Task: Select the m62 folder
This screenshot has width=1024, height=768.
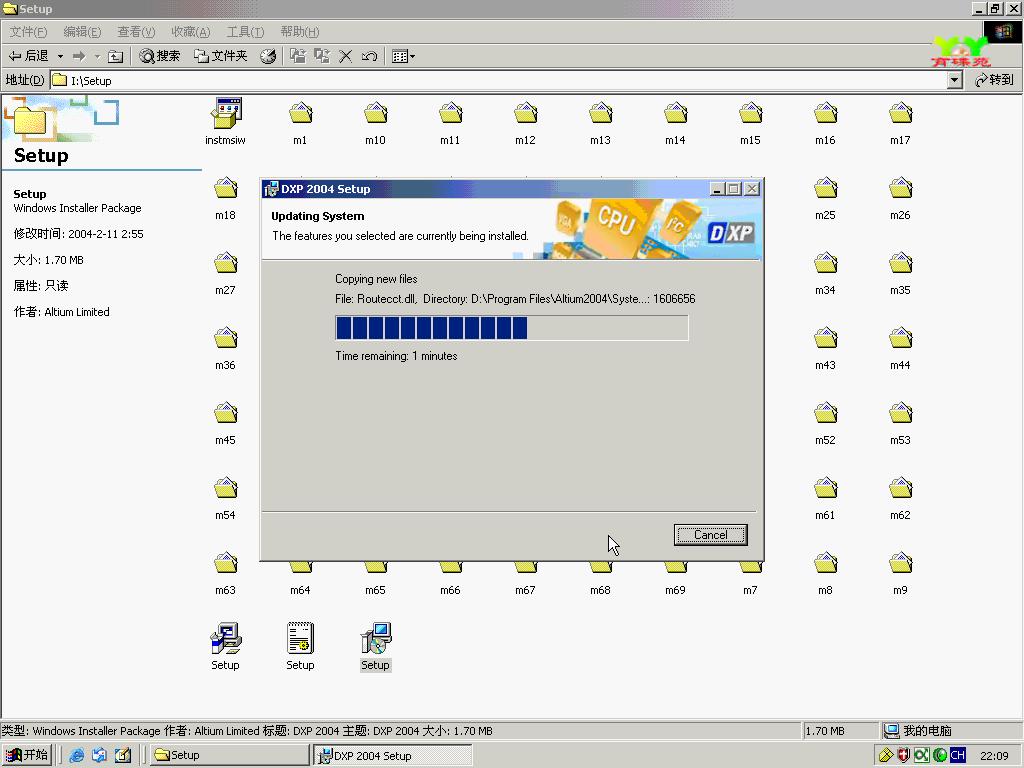Action: (x=901, y=498)
